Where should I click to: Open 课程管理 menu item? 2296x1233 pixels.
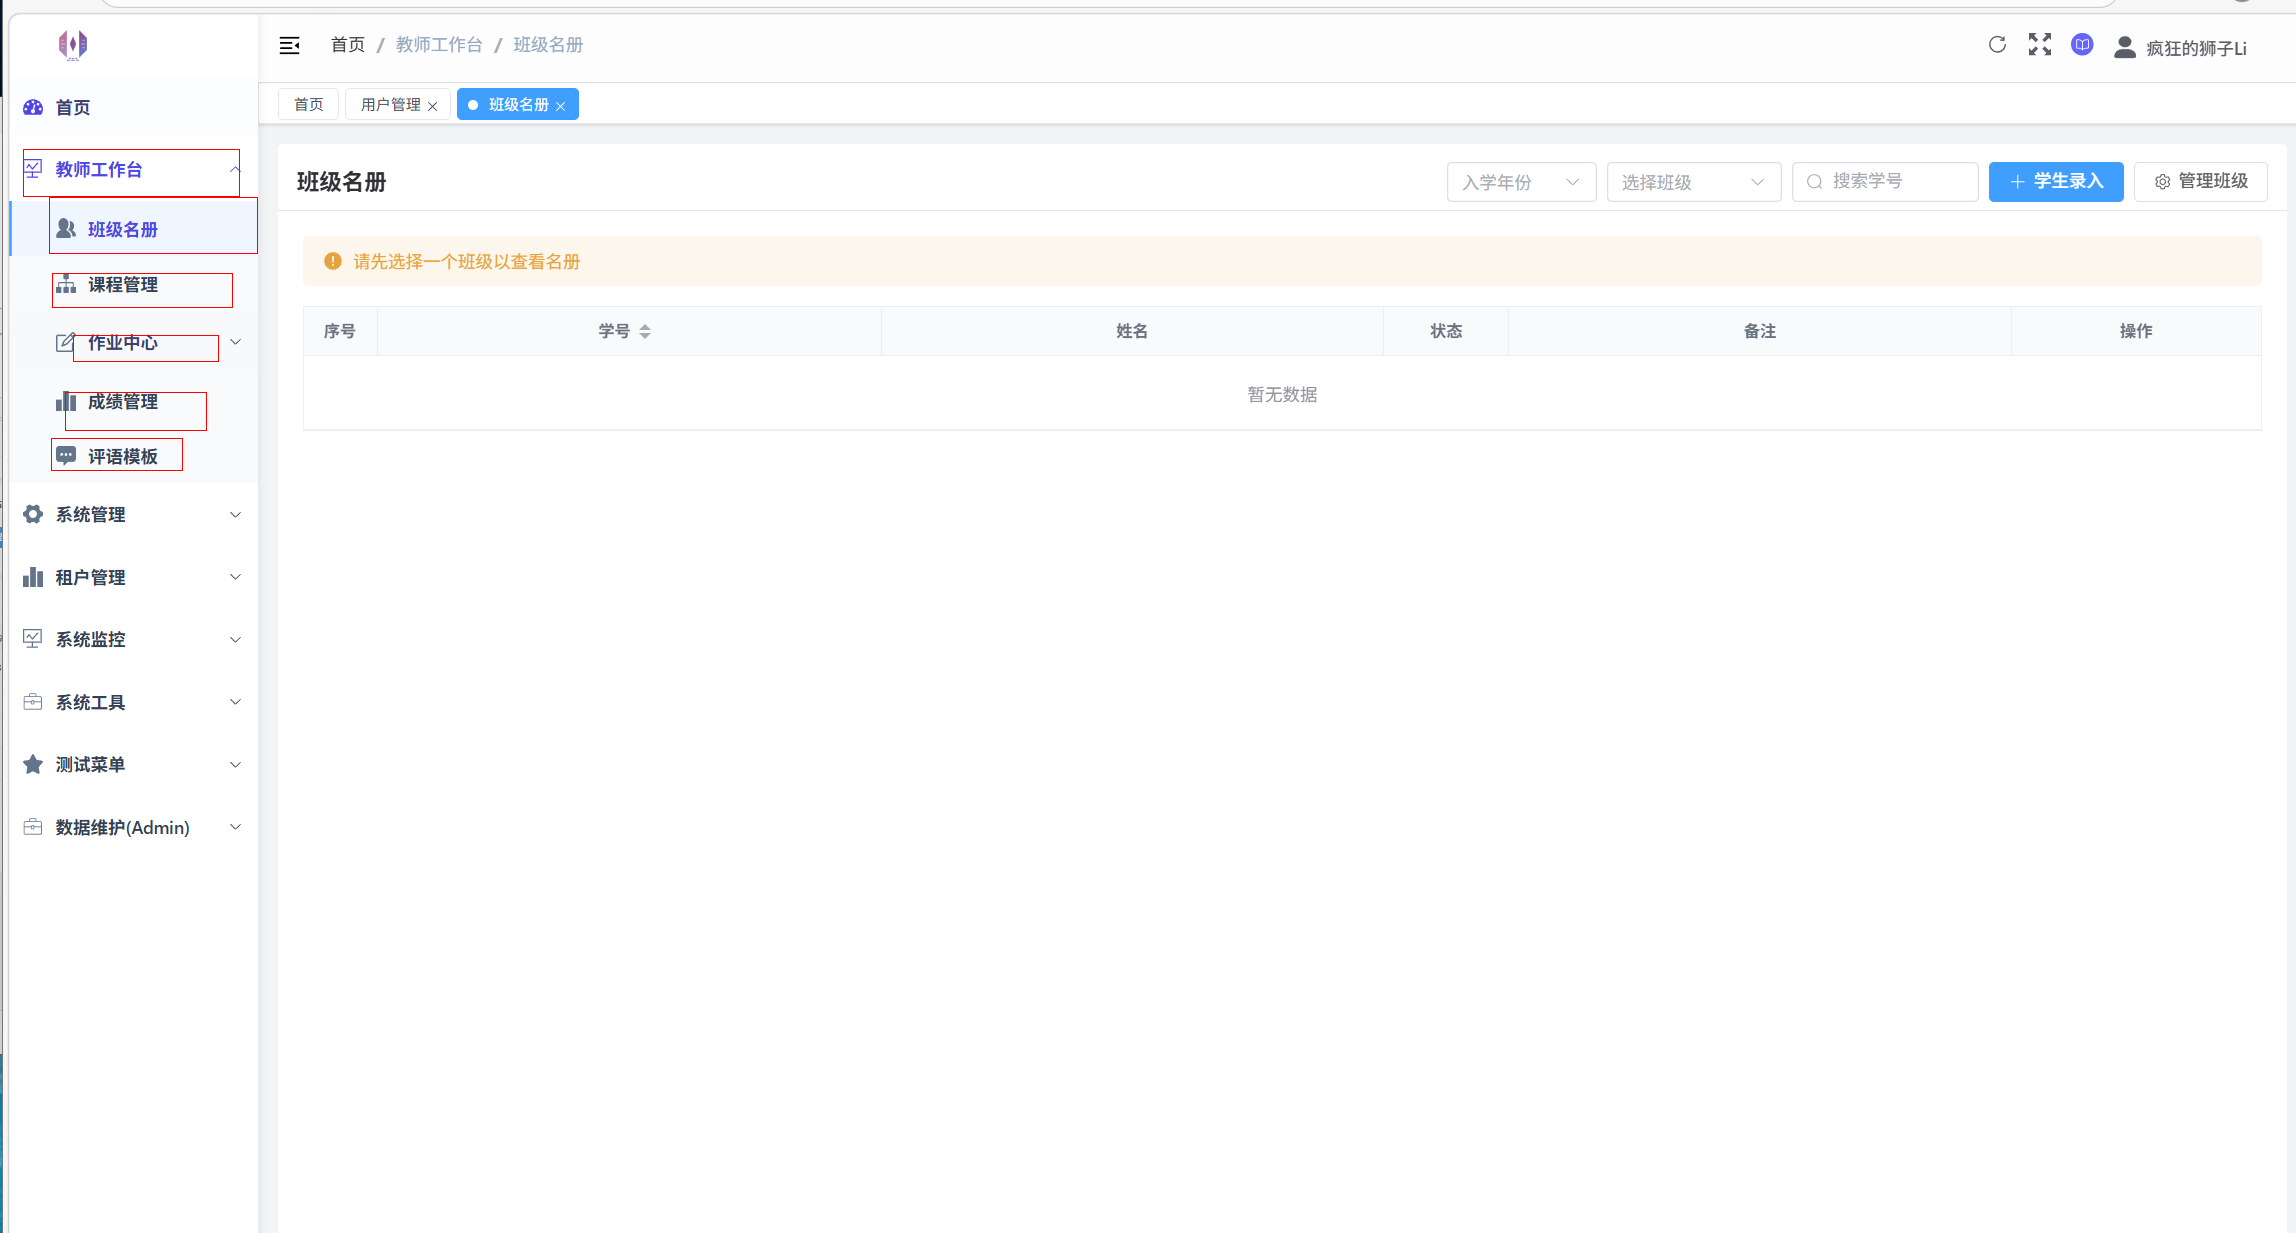point(122,285)
